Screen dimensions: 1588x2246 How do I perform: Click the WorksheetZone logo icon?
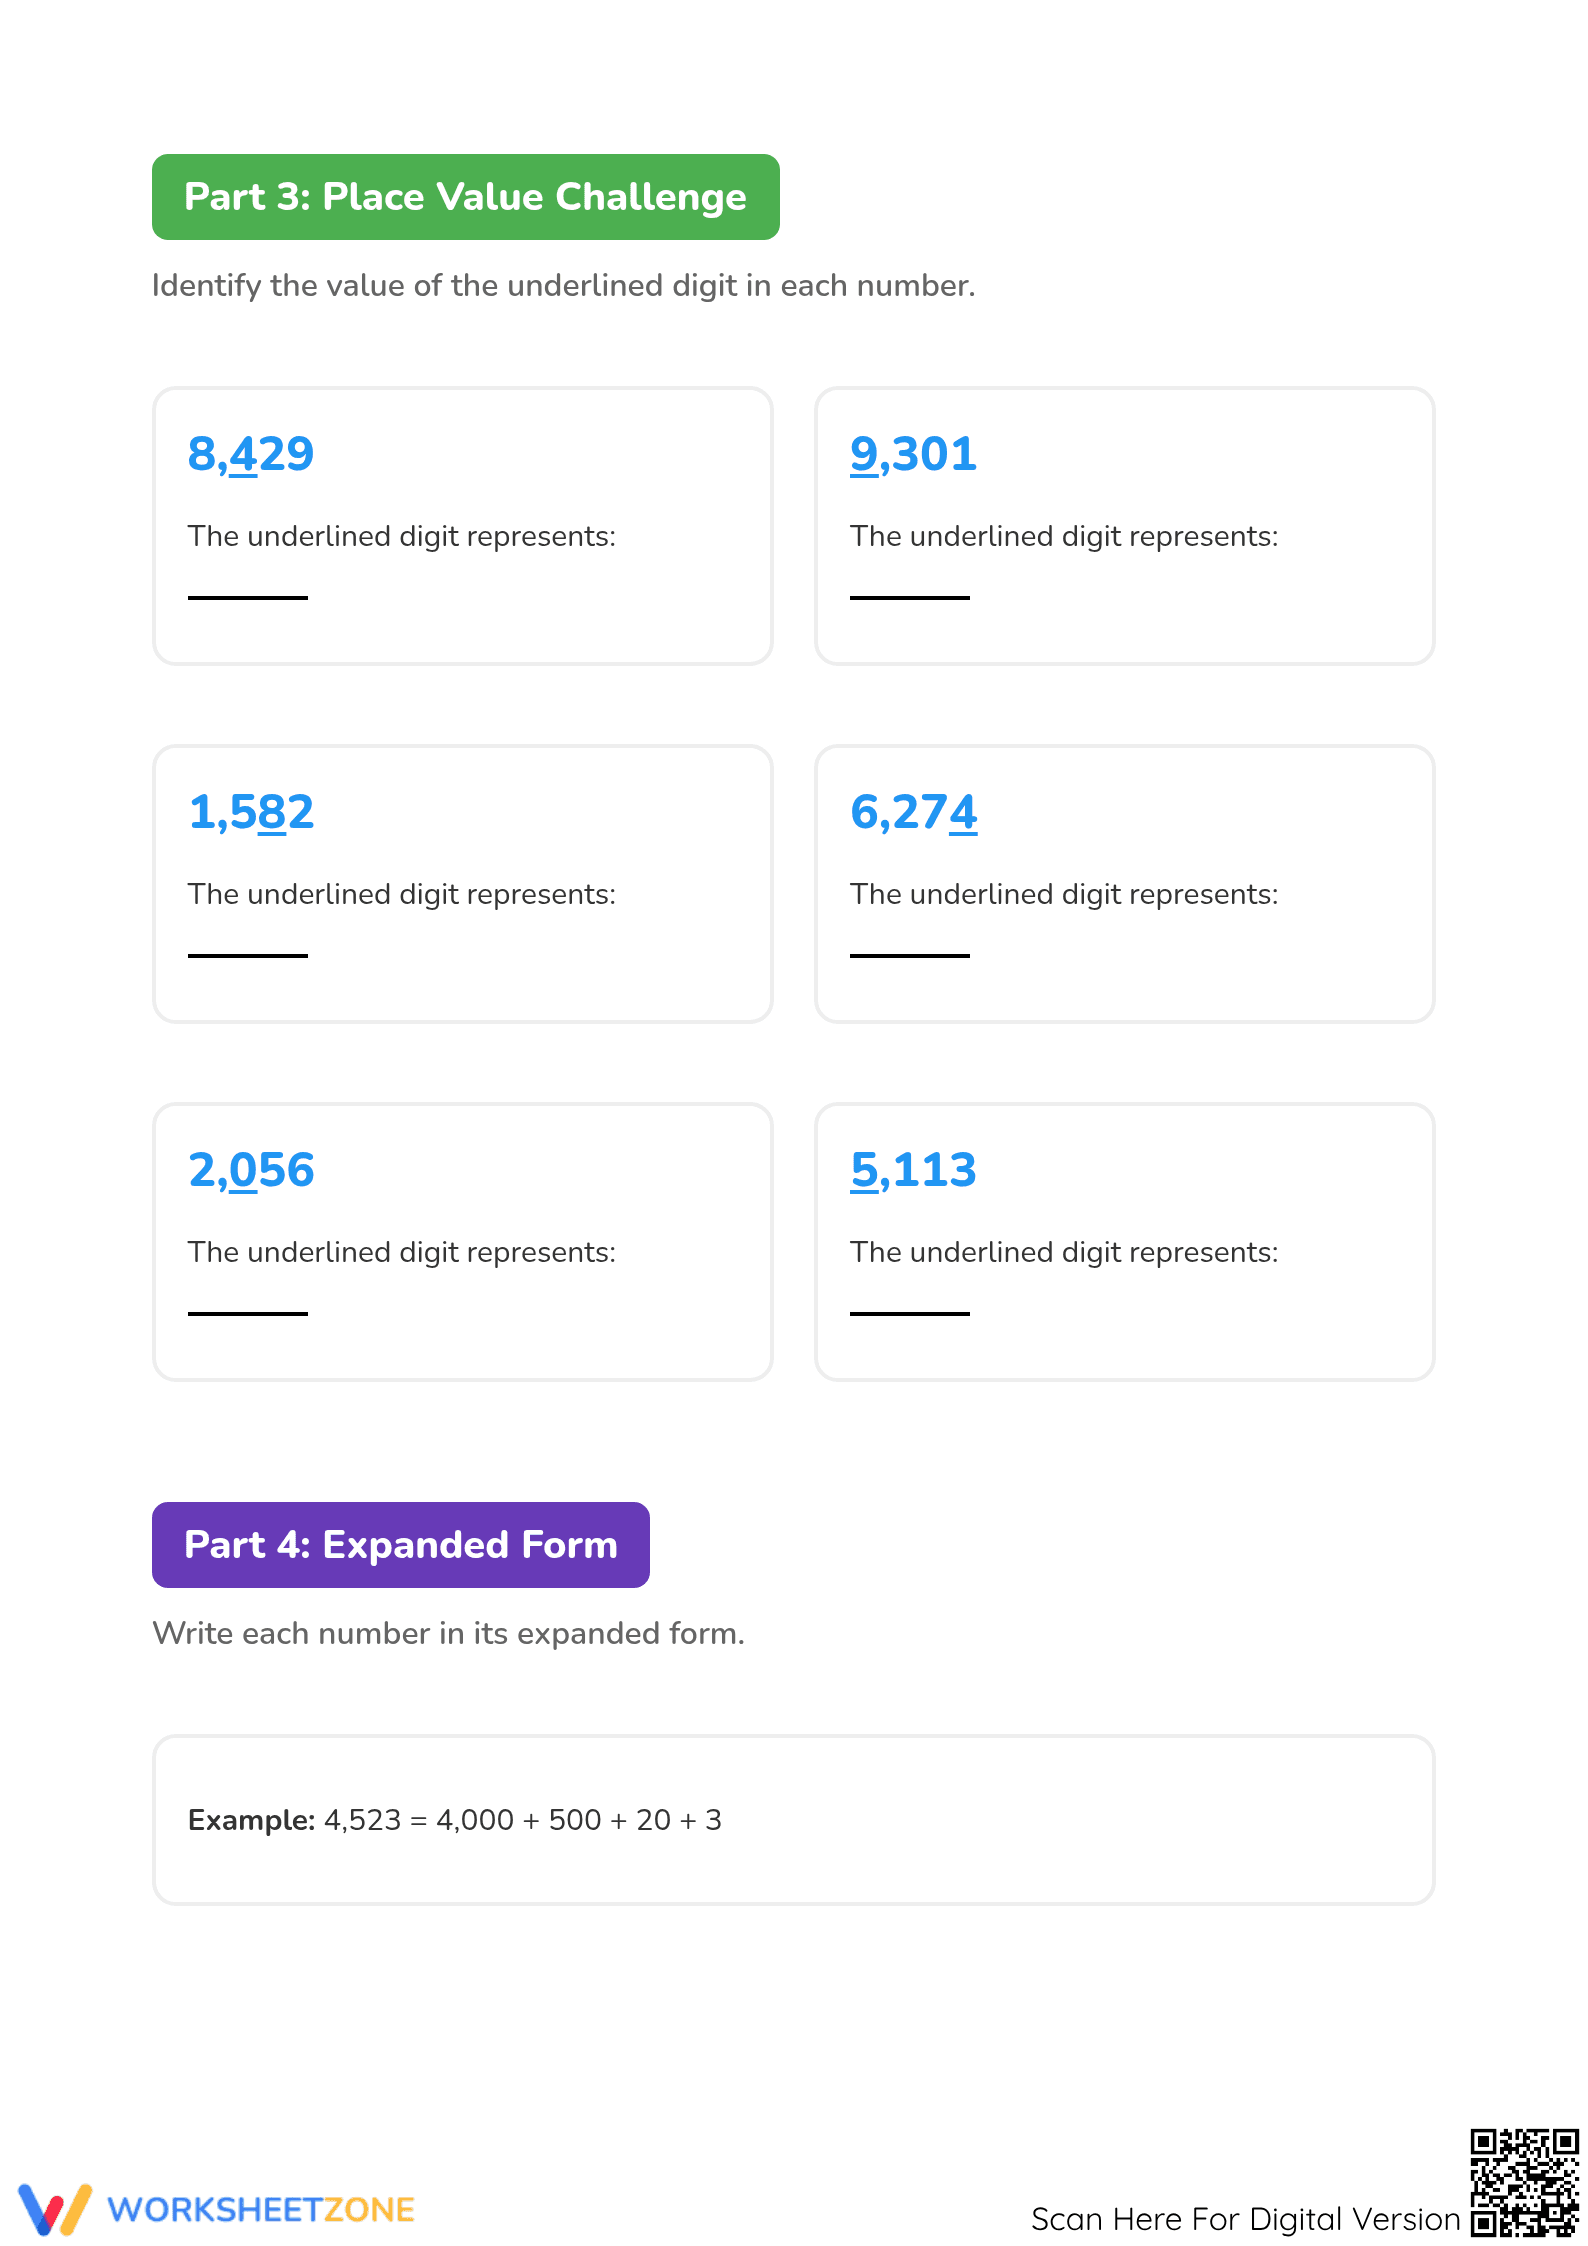[55, 2210]
